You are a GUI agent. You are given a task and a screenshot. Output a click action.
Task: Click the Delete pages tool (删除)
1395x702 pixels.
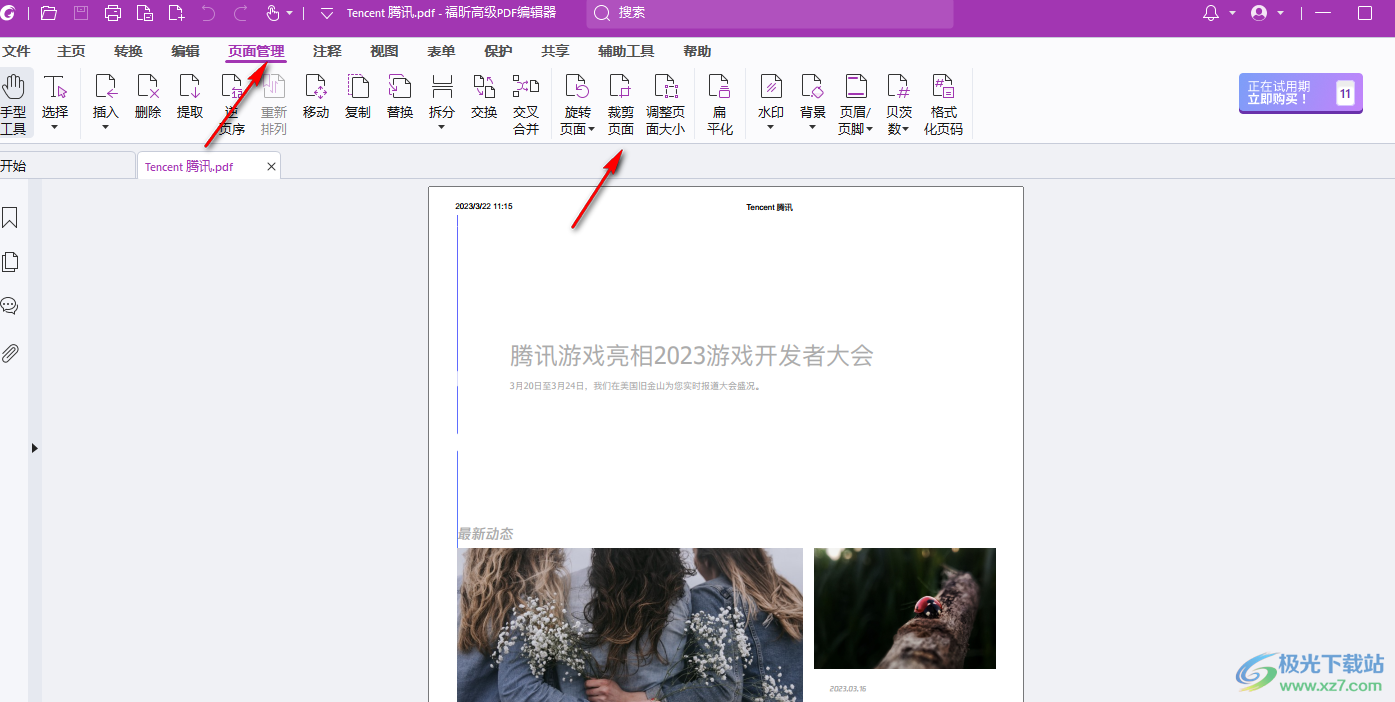(148, 97)
